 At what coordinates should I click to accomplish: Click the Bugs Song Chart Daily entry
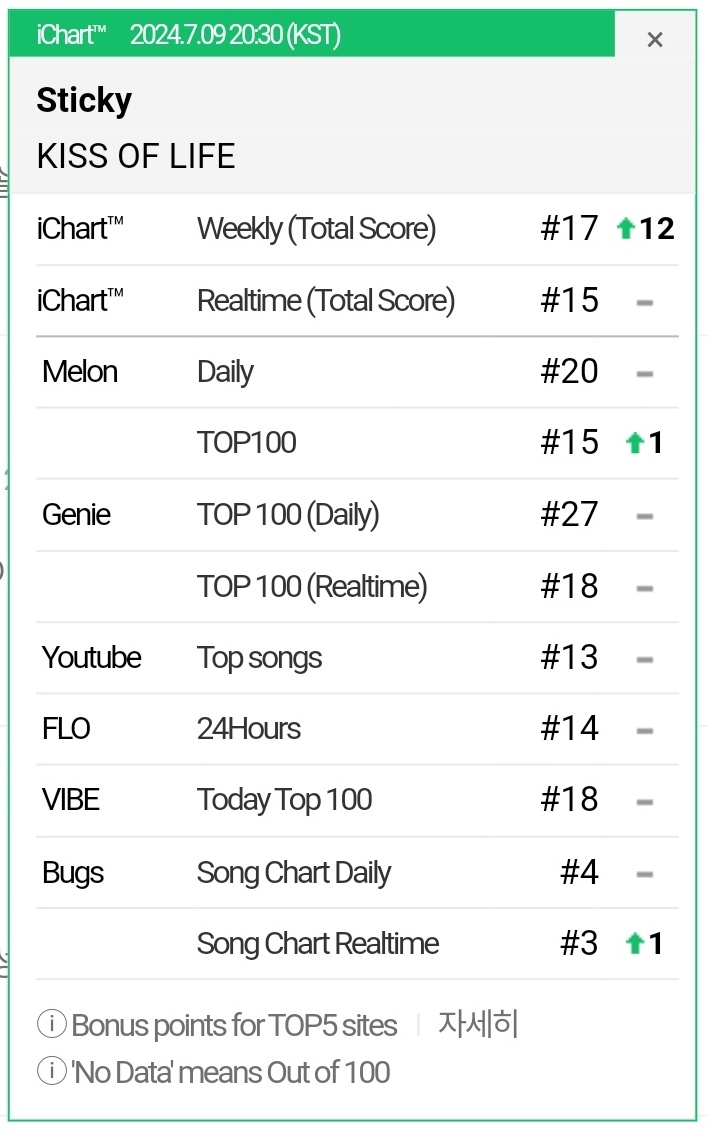coord(294,873)
